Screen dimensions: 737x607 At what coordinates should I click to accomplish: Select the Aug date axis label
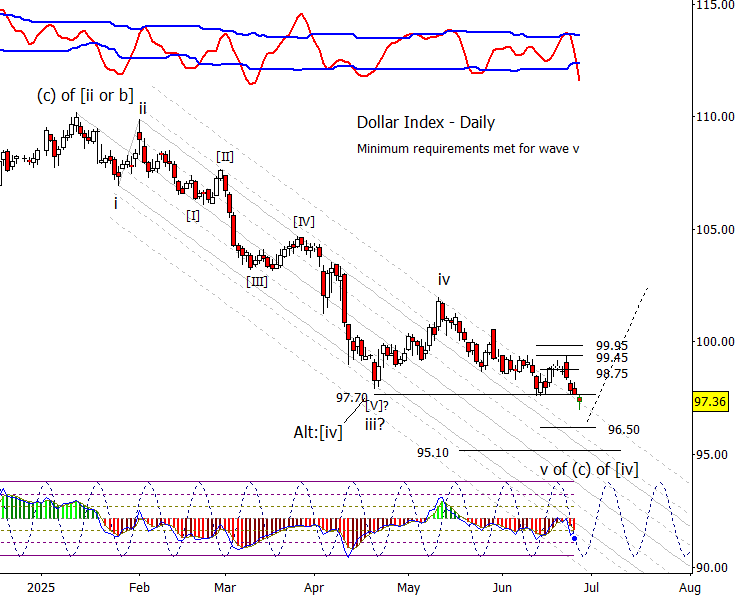690,588
